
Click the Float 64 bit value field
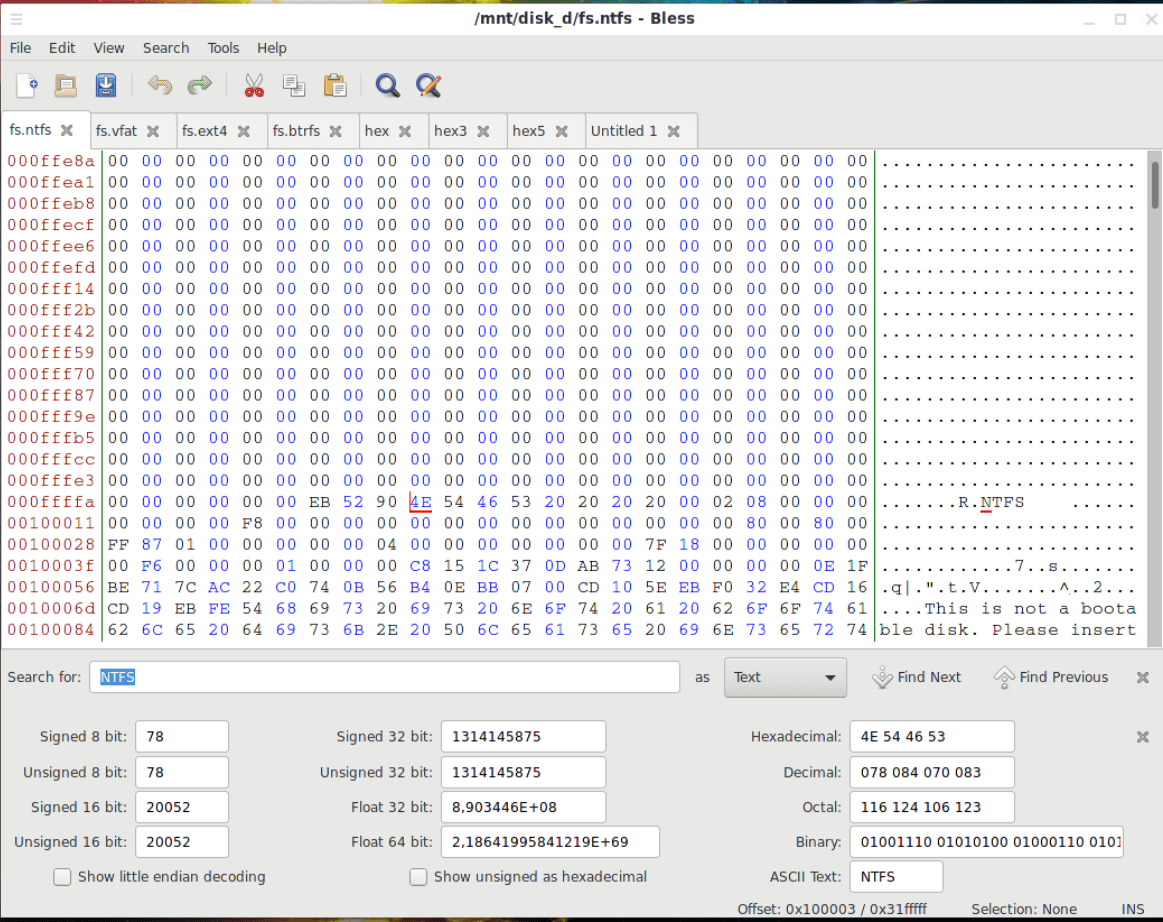pos(550,842)
